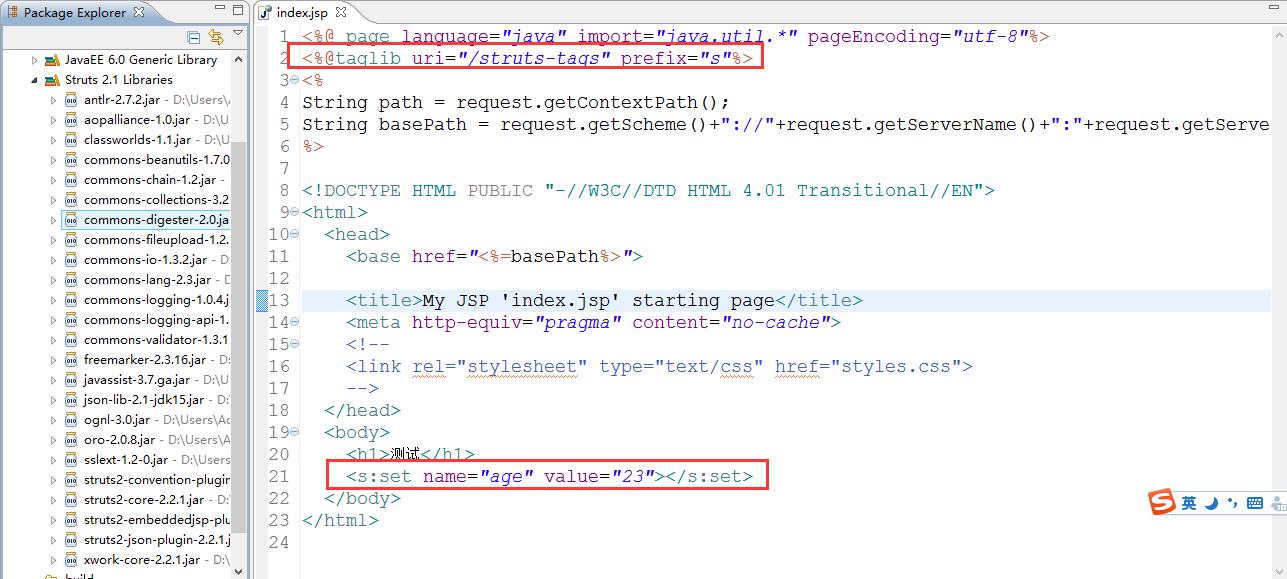Viewport: 1287px width, 579px height.
Task: Toggle the Sogou punctuation mode icon
Action: 1232,503
